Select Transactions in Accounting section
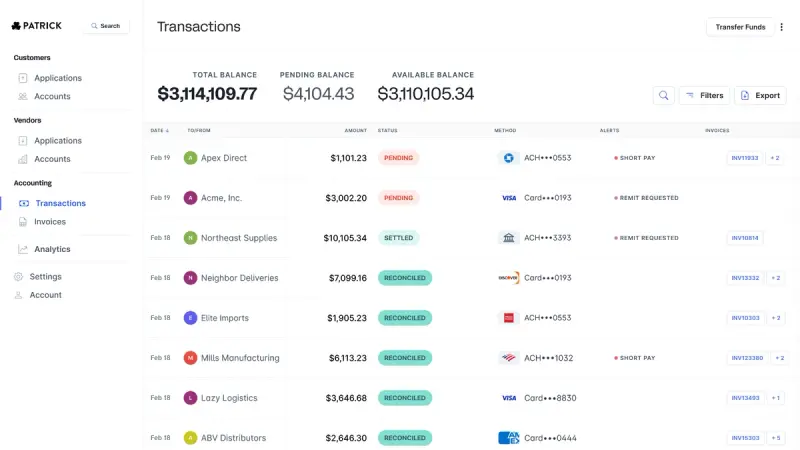 [60, 203]
